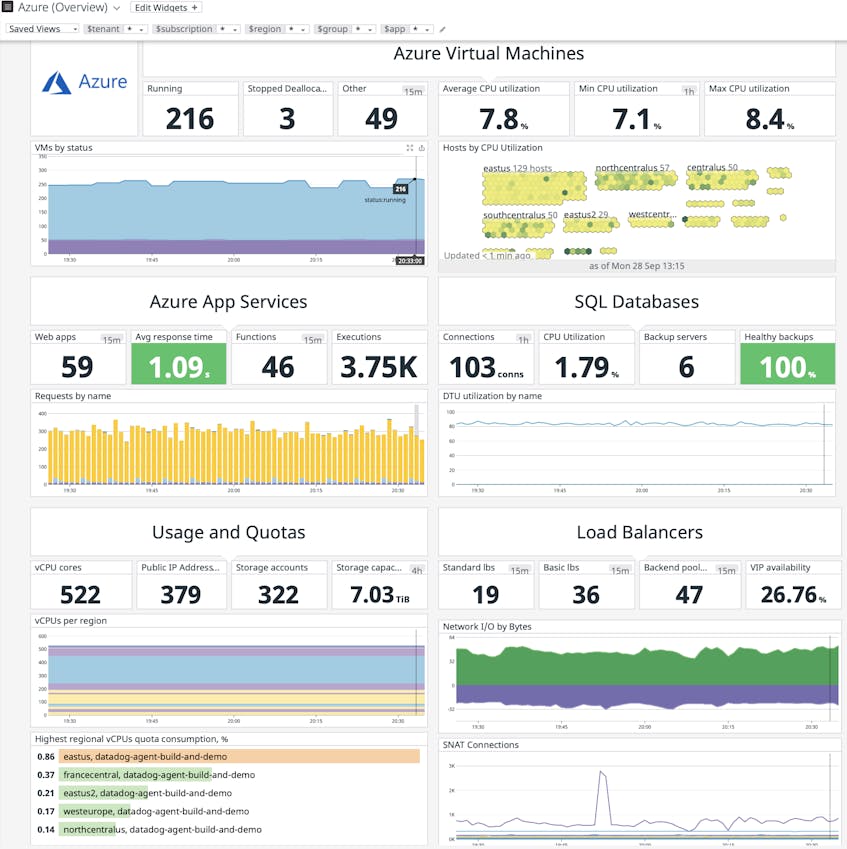
Task: Click the Backend pool value 47
Action: 689,595
